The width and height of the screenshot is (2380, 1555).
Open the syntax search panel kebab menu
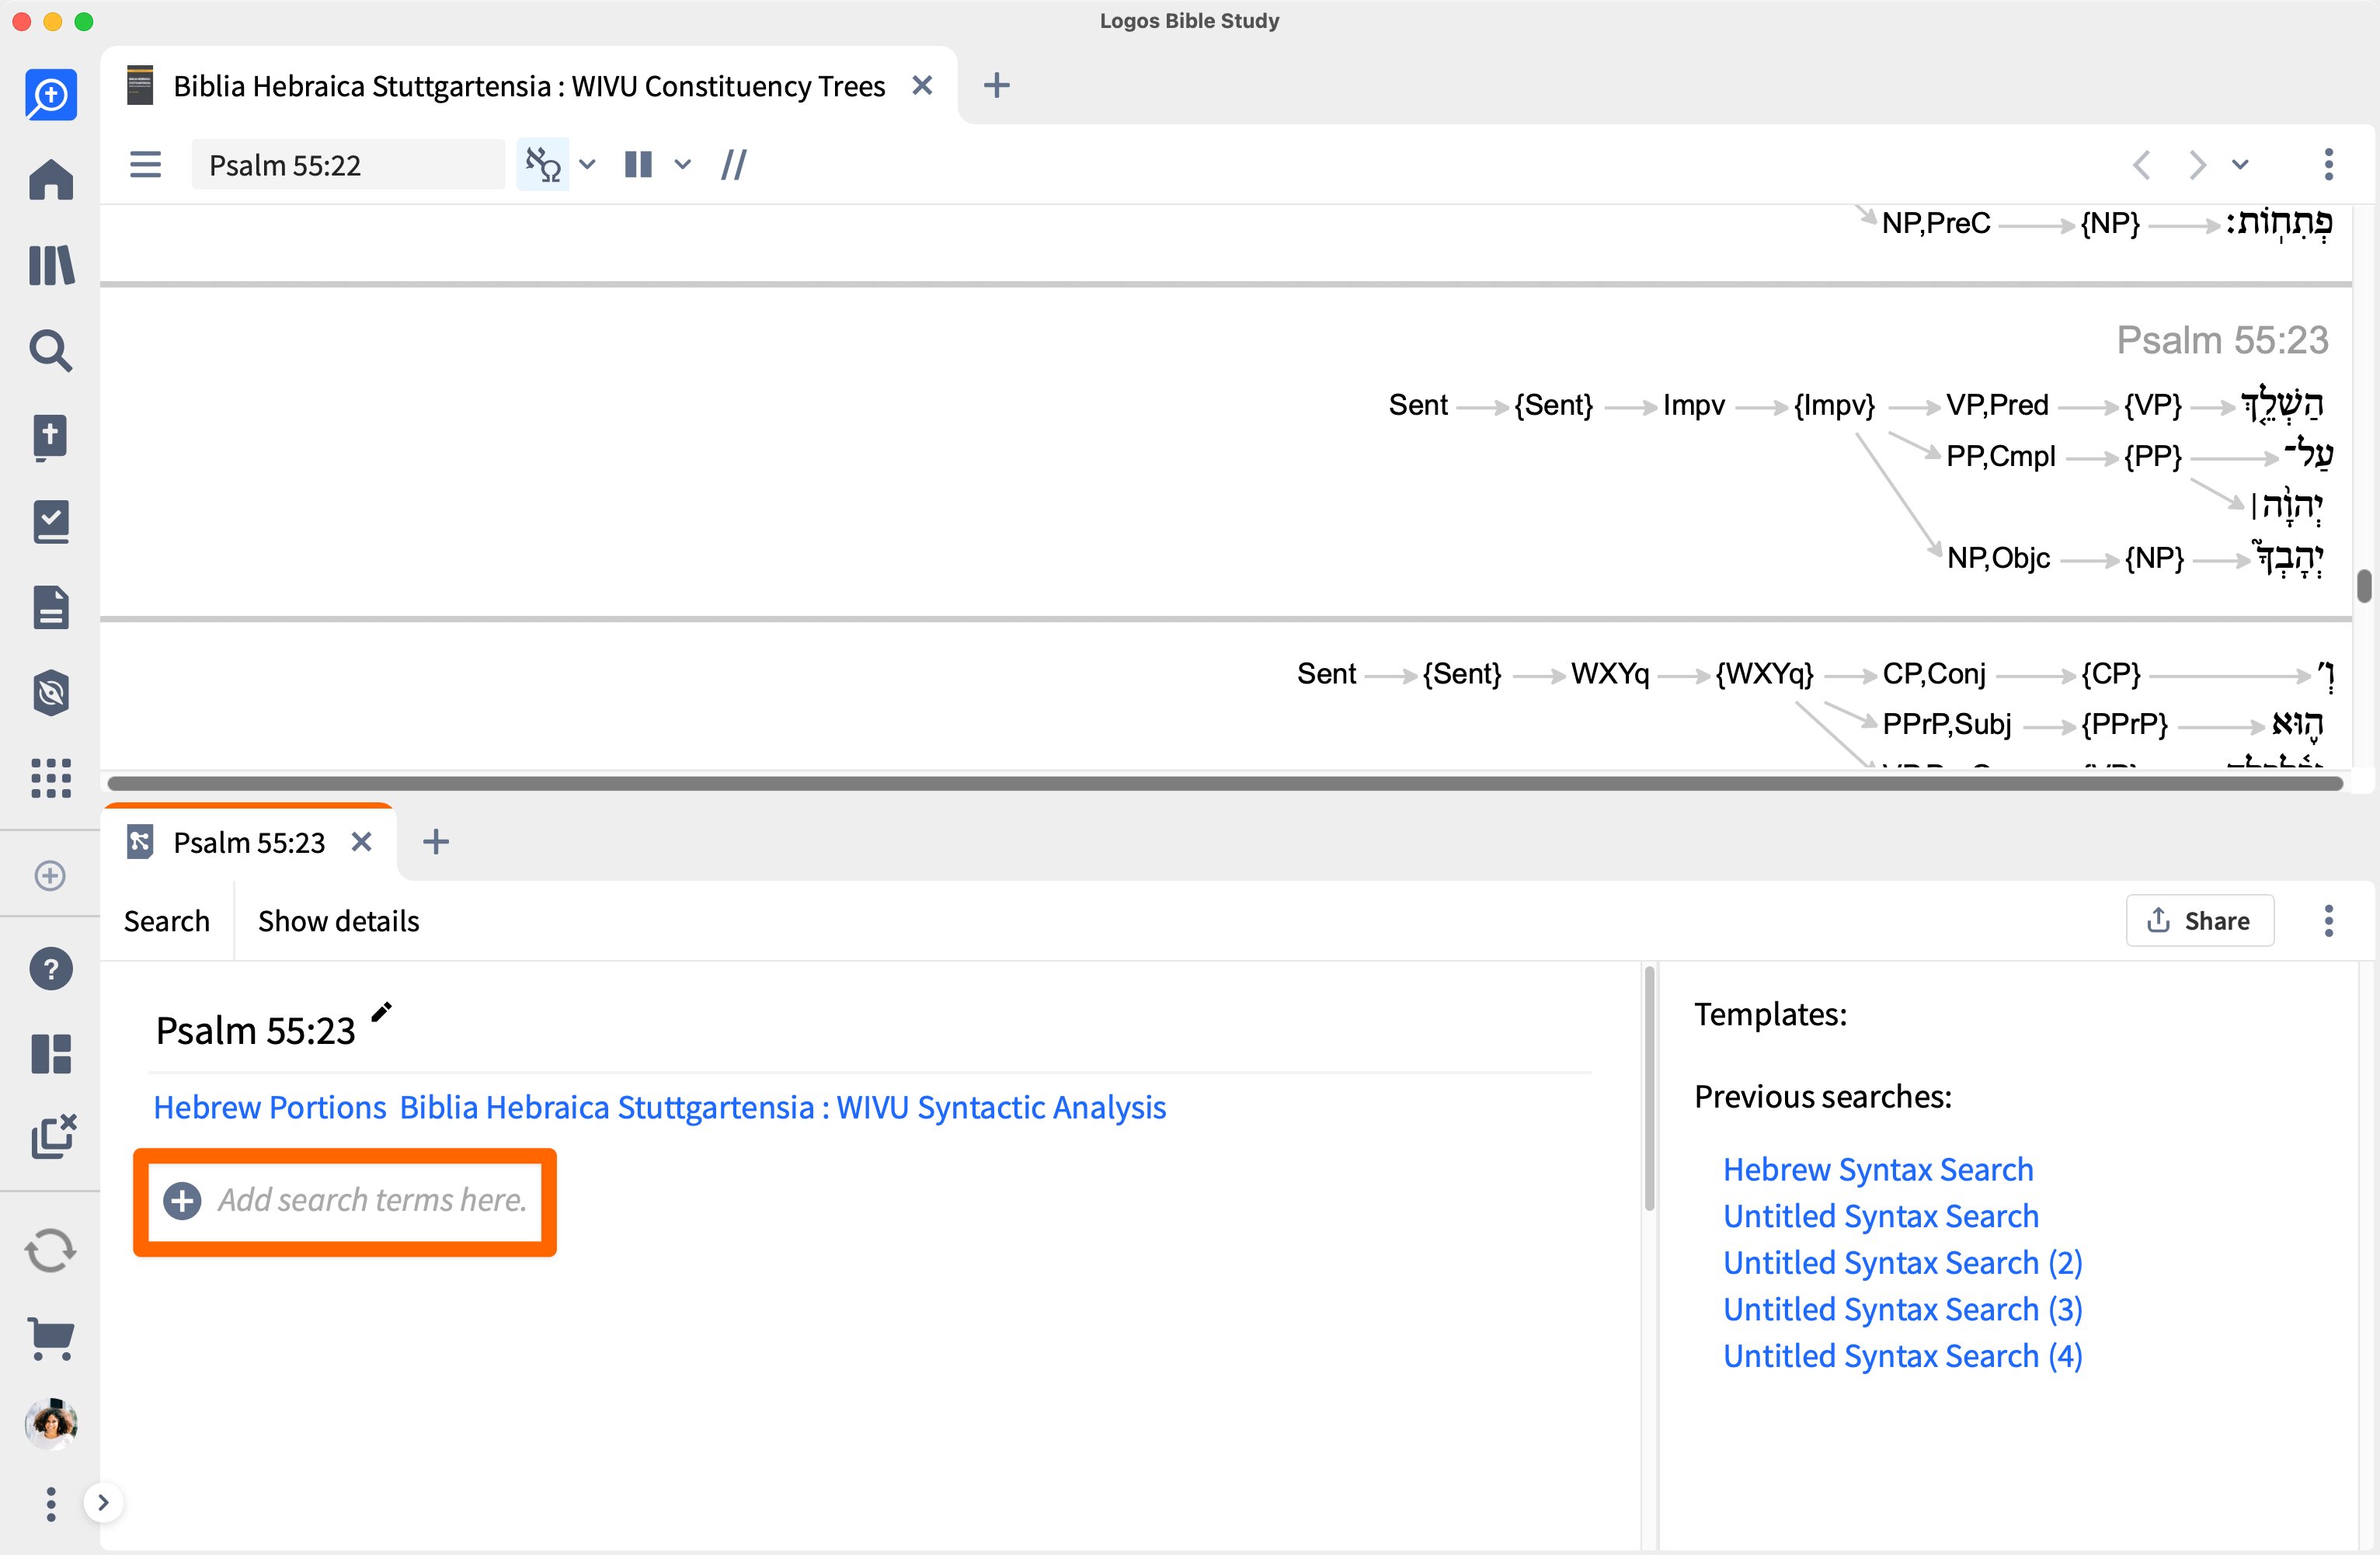coord(2328,920)
